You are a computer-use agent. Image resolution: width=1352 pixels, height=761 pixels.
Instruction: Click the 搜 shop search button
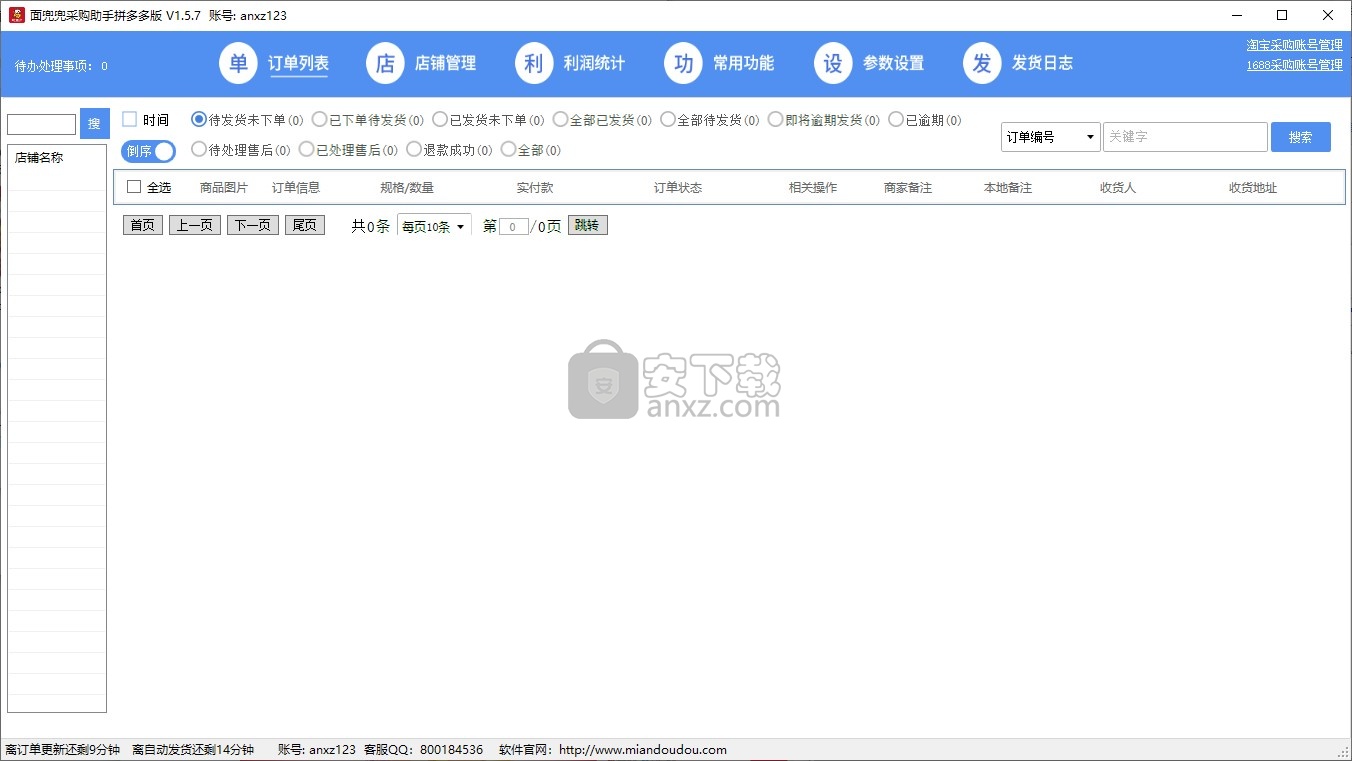tap(94, 124)
